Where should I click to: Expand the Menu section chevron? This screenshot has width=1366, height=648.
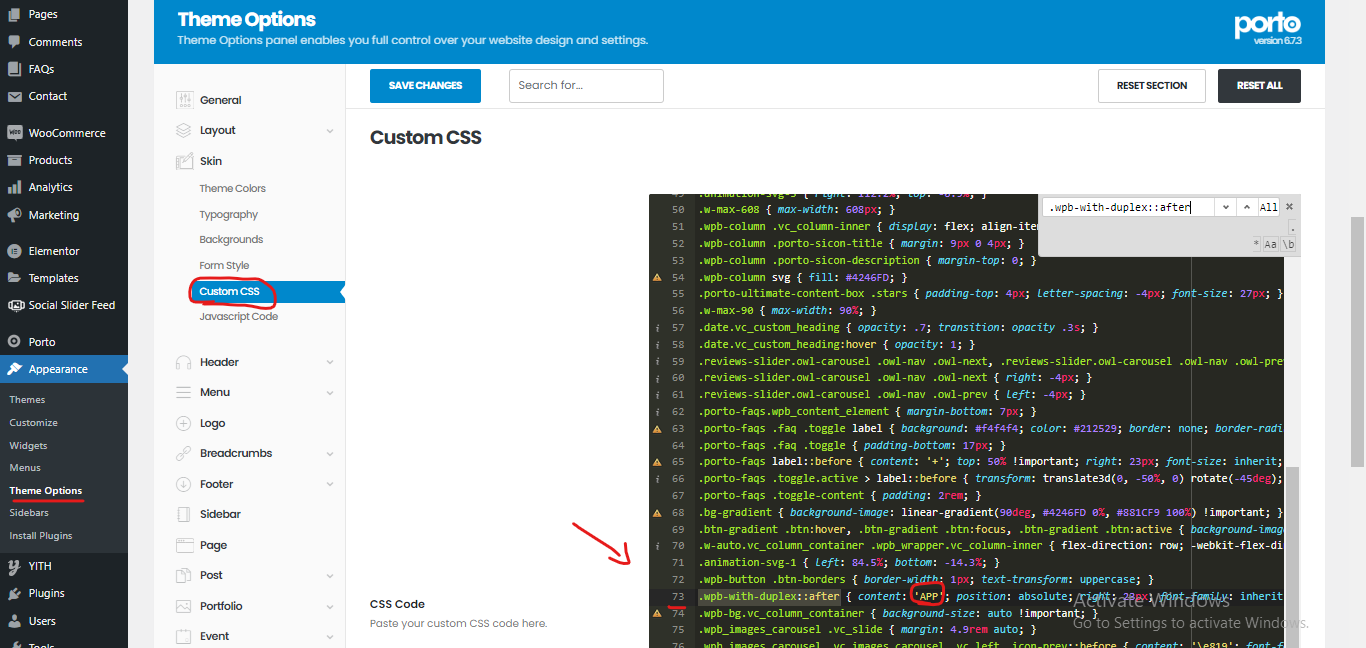[x=330, y=393]
